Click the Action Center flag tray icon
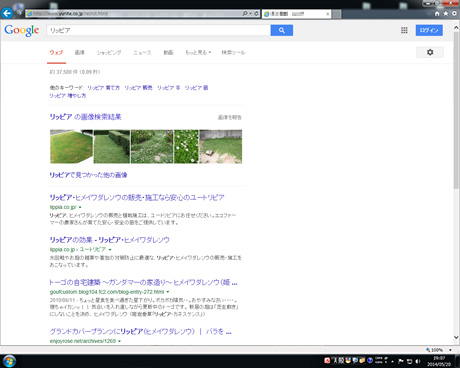460x368 pixels. click(x=401, y=361)
